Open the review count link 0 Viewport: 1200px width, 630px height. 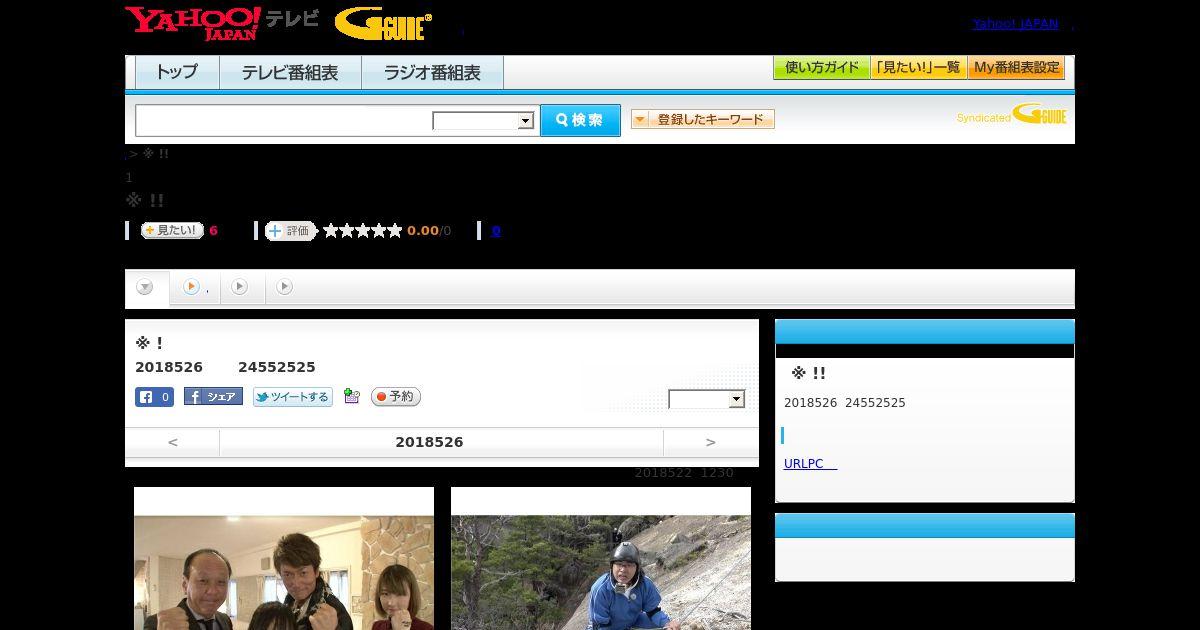click(496, 231)
